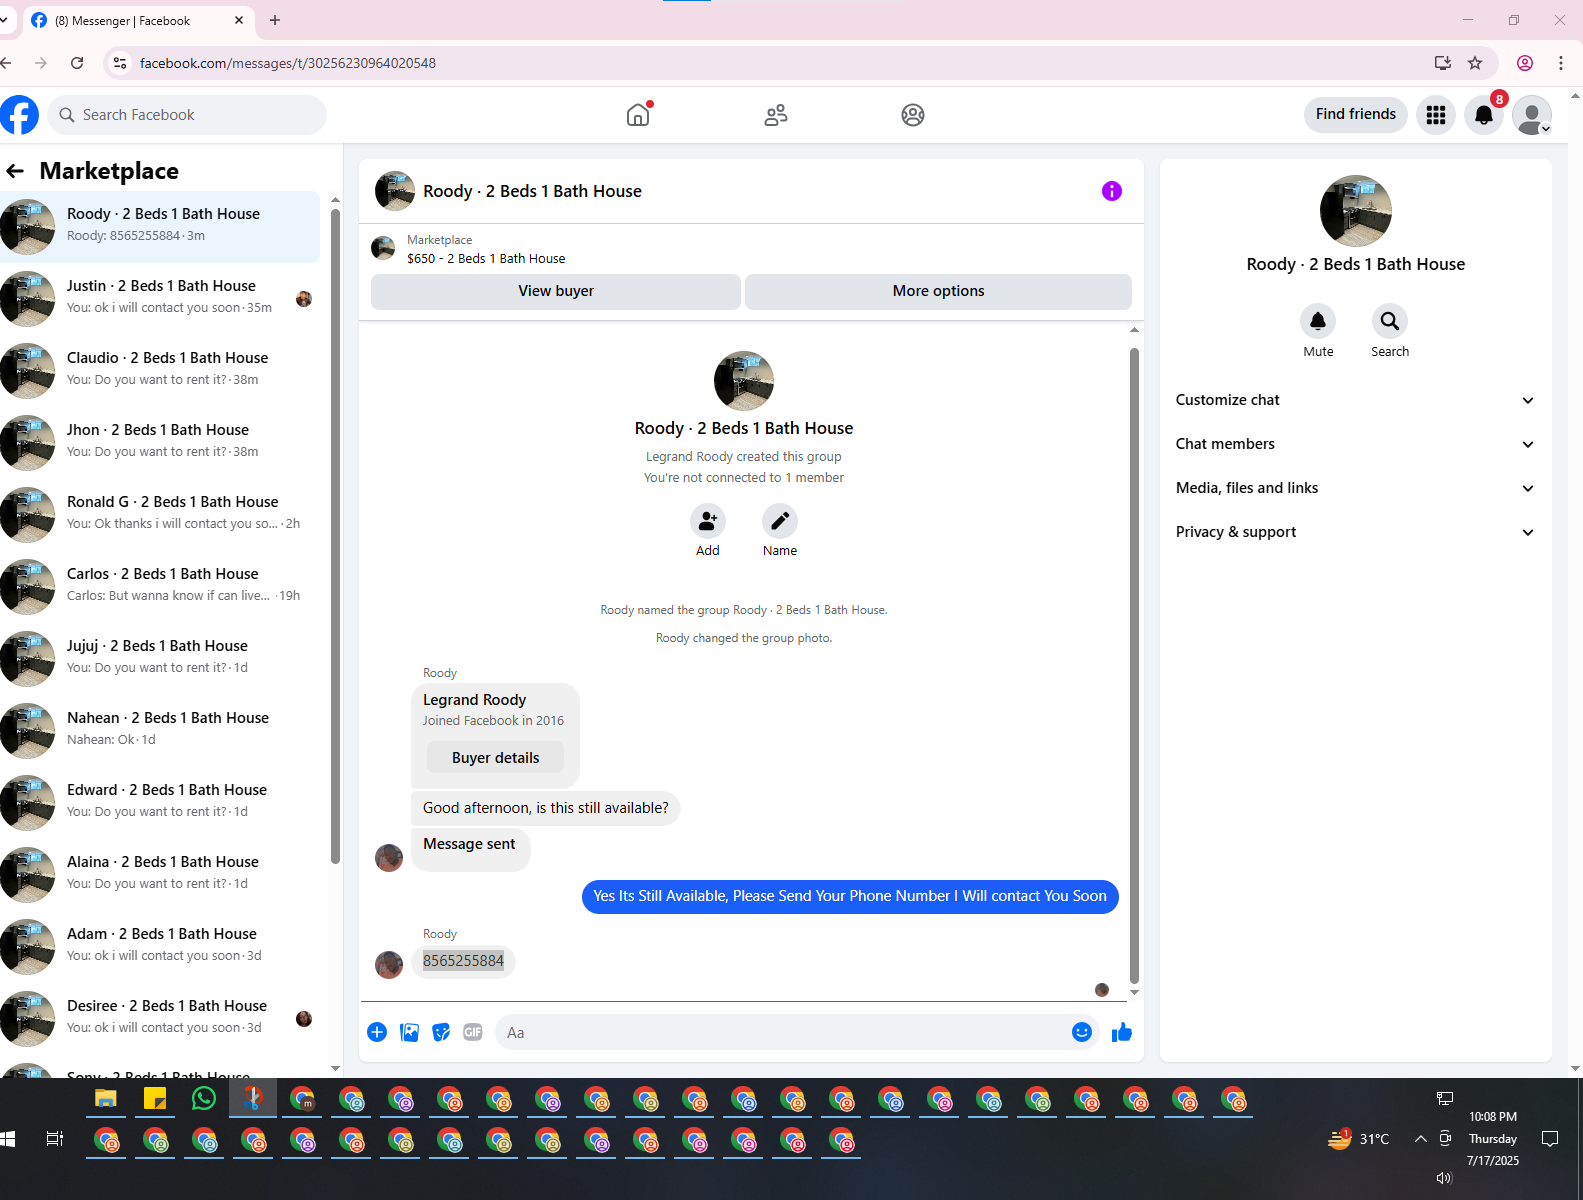Open Ronald G 2 Beds 1 Bath House chat
This screenshot has height=1200, width=1583.
point(160,515)
